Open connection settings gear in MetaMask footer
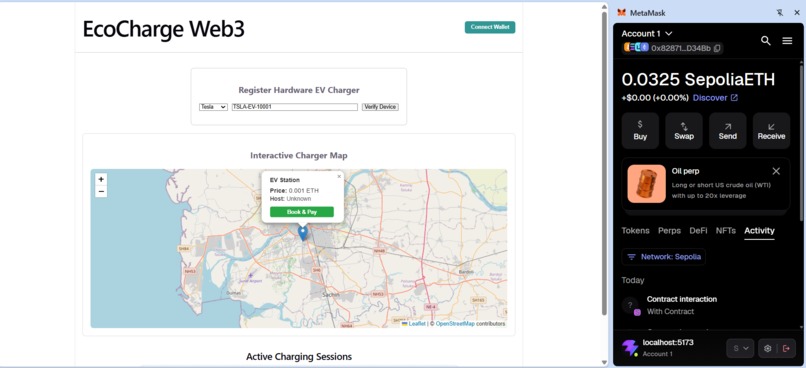The image size is (806, 368). pos(767,348)
